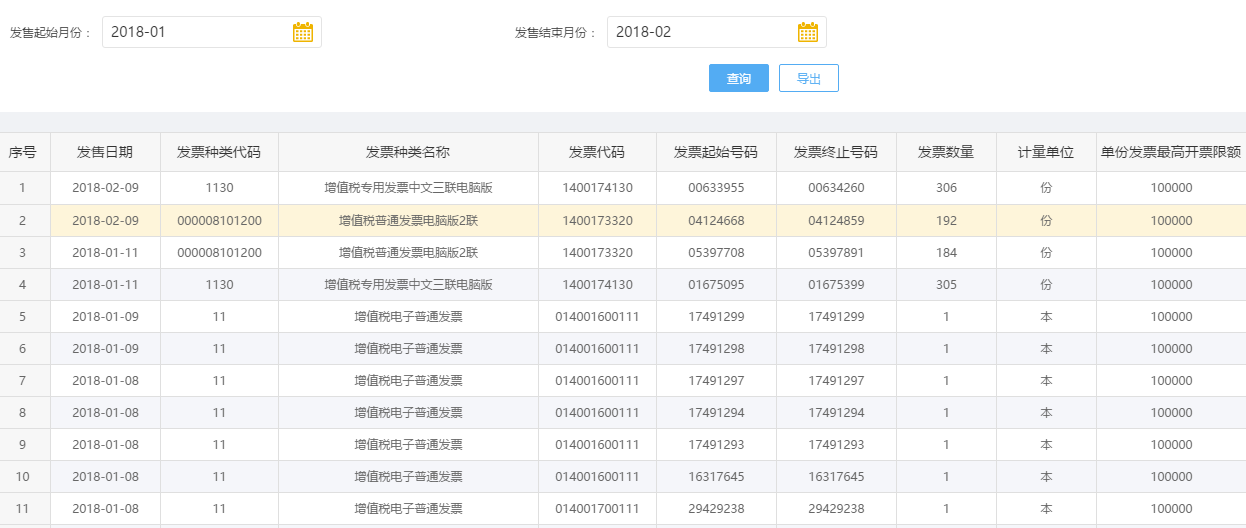Select row 2 invoice code 1400173320
1246x528 pixels.
click(x=597, y=220)
